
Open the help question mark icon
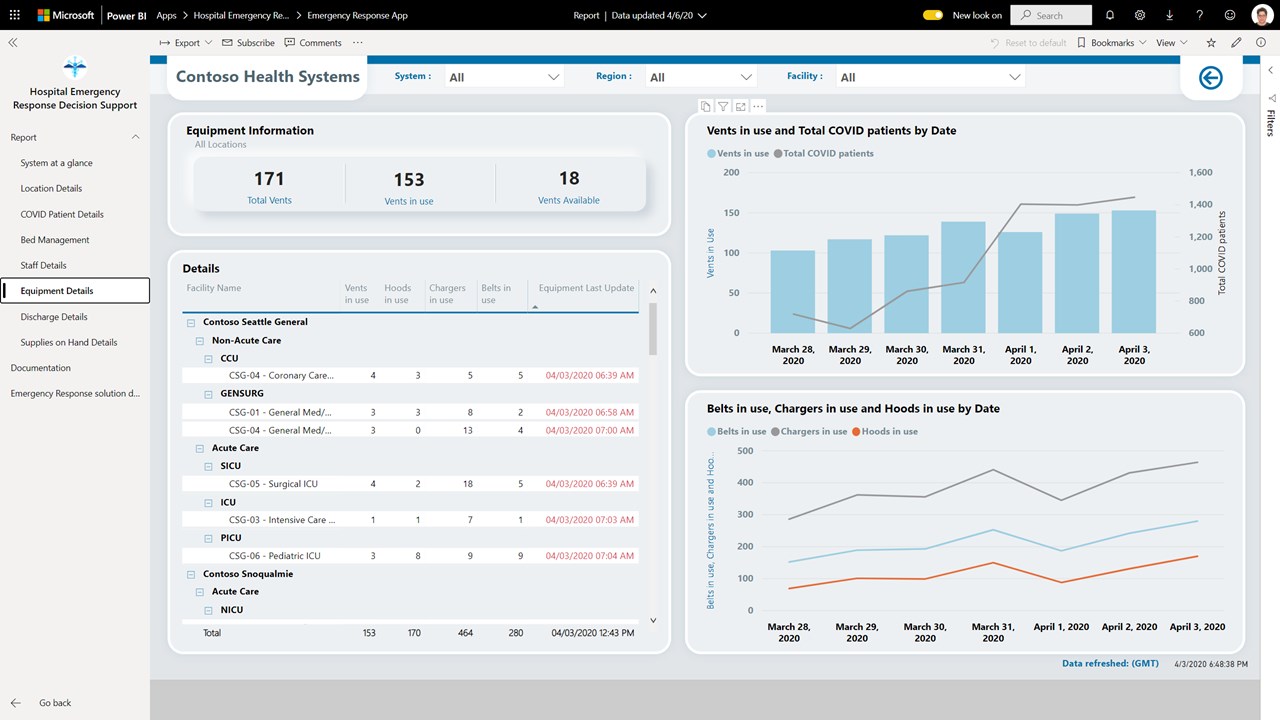[1199, 15]
